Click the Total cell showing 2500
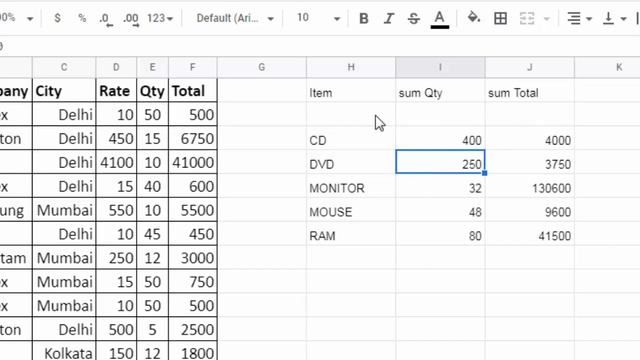Viewport: 640px width, 360px height. pyautogui.click(x=193, y=329)
